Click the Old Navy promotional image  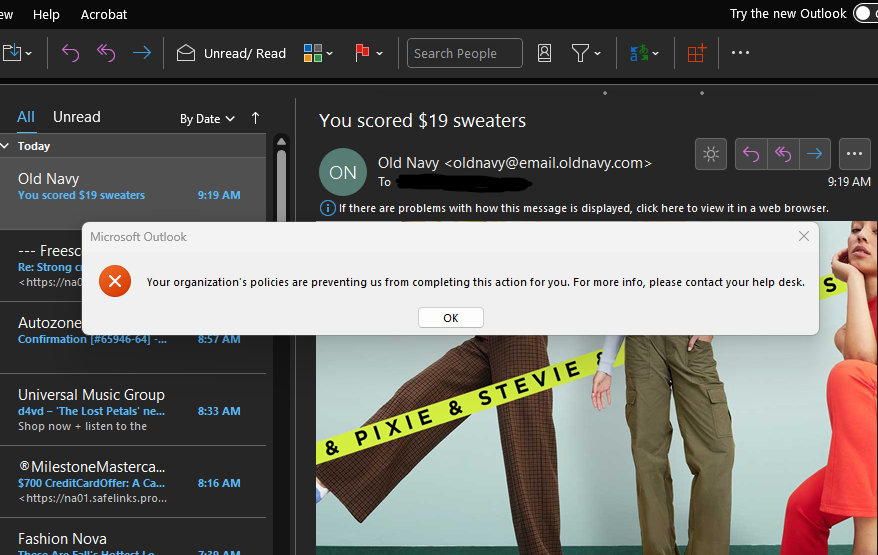point(596,445)
